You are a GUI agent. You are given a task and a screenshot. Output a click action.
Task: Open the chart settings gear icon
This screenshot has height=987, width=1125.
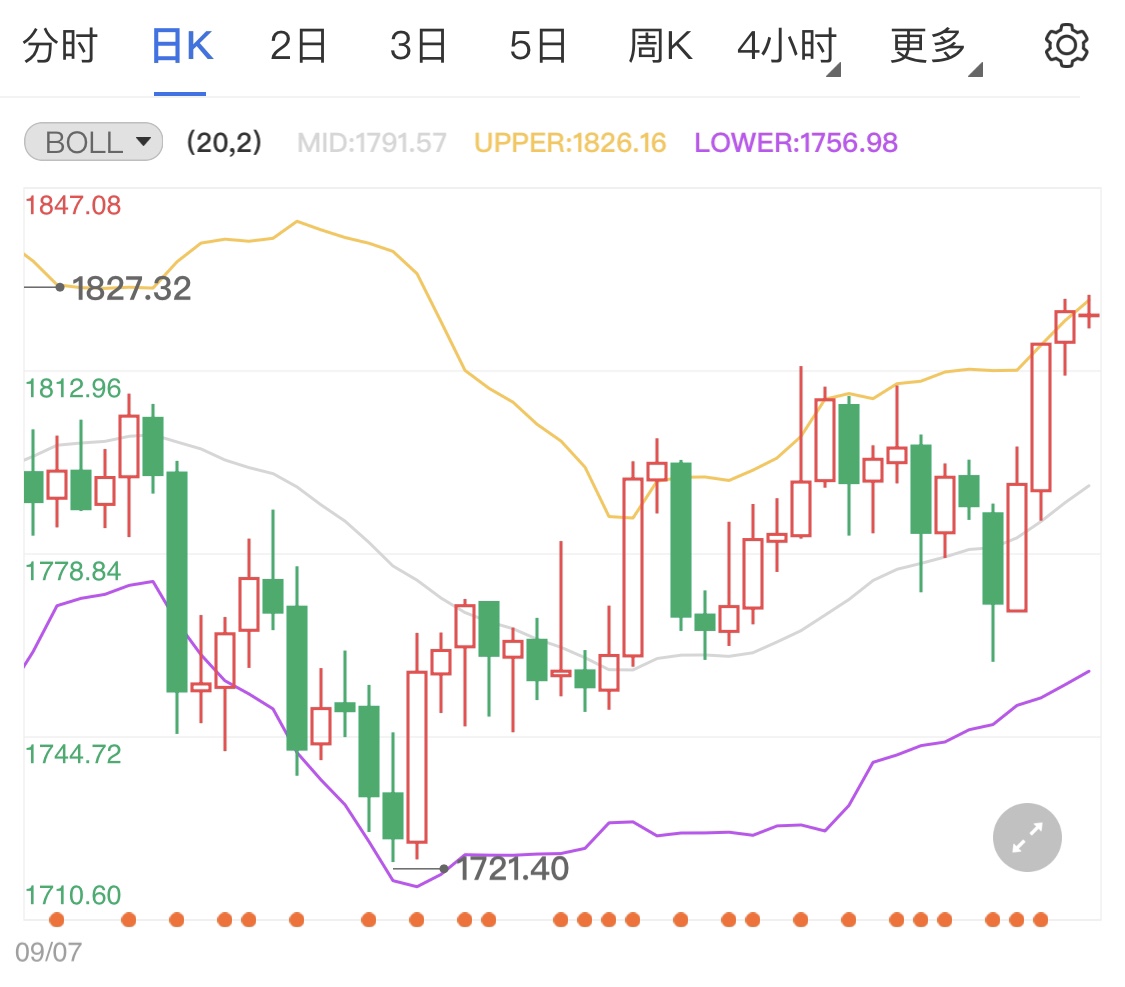[1066, 46]
